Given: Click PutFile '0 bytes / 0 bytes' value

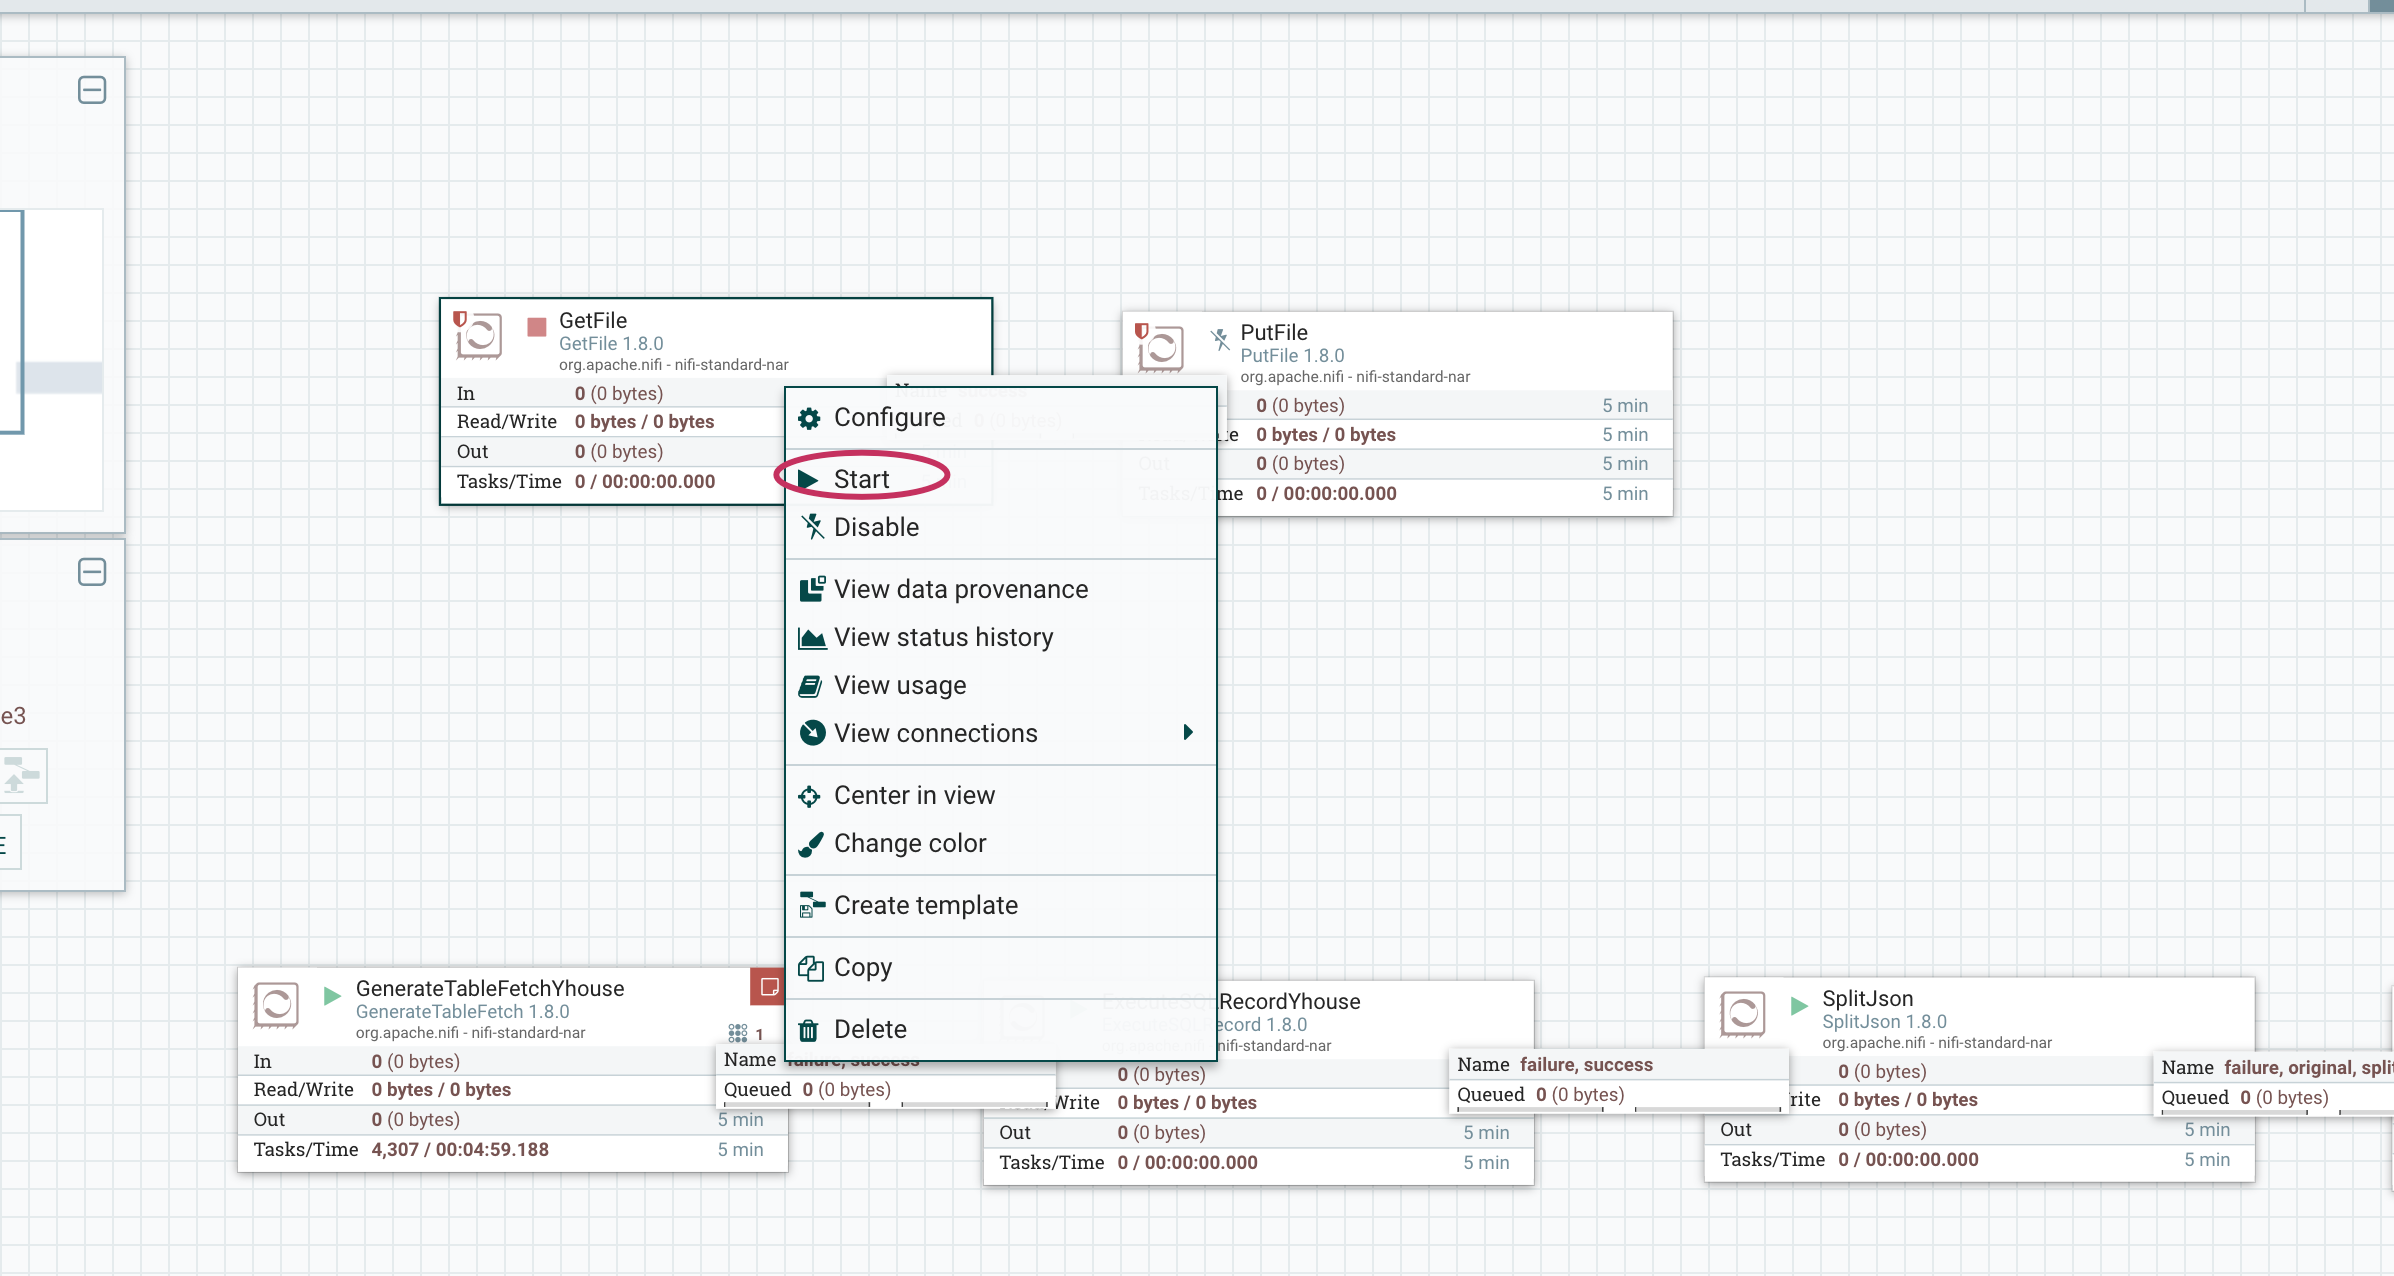Looking at the screenshot, I should pos(1326,434).
